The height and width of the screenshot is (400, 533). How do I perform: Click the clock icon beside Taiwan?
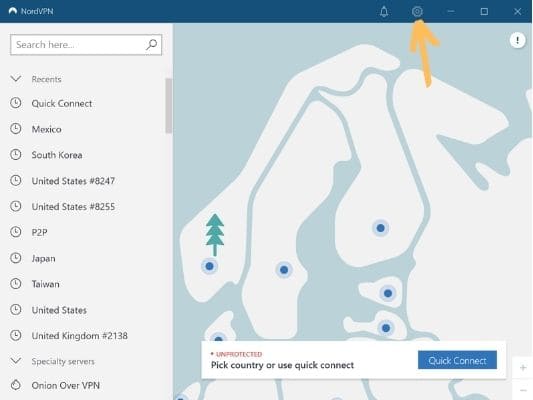tap(16, 284)
